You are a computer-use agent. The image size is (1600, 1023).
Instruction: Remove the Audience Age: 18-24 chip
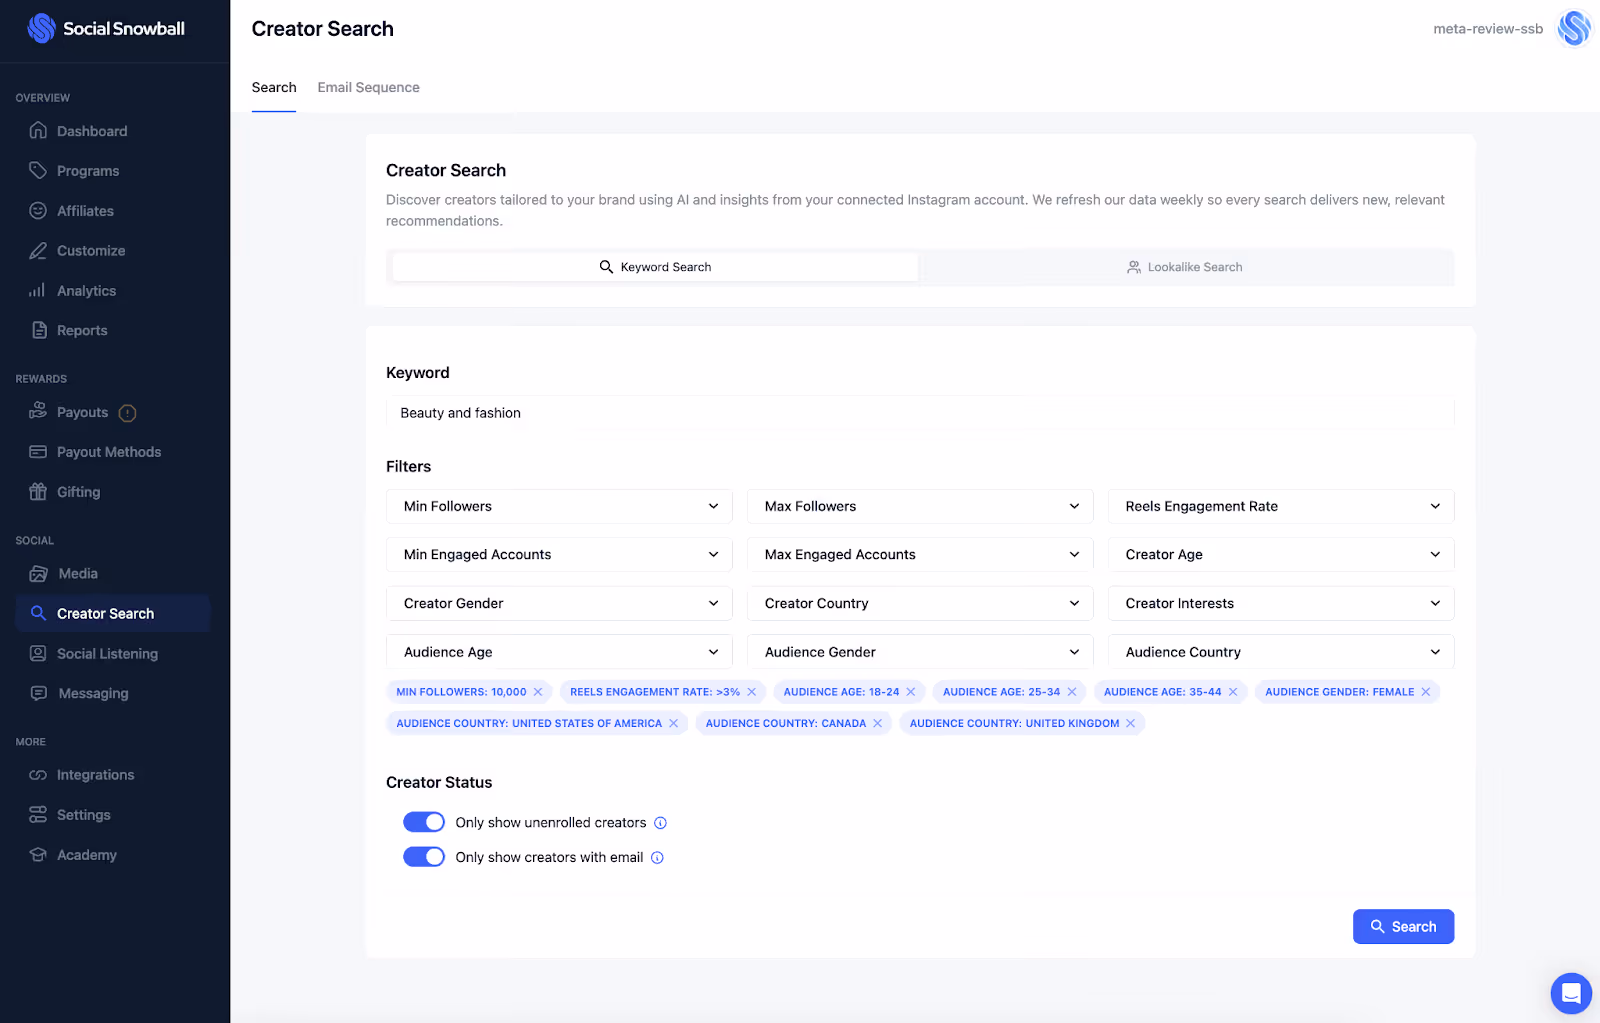point(911,692)
